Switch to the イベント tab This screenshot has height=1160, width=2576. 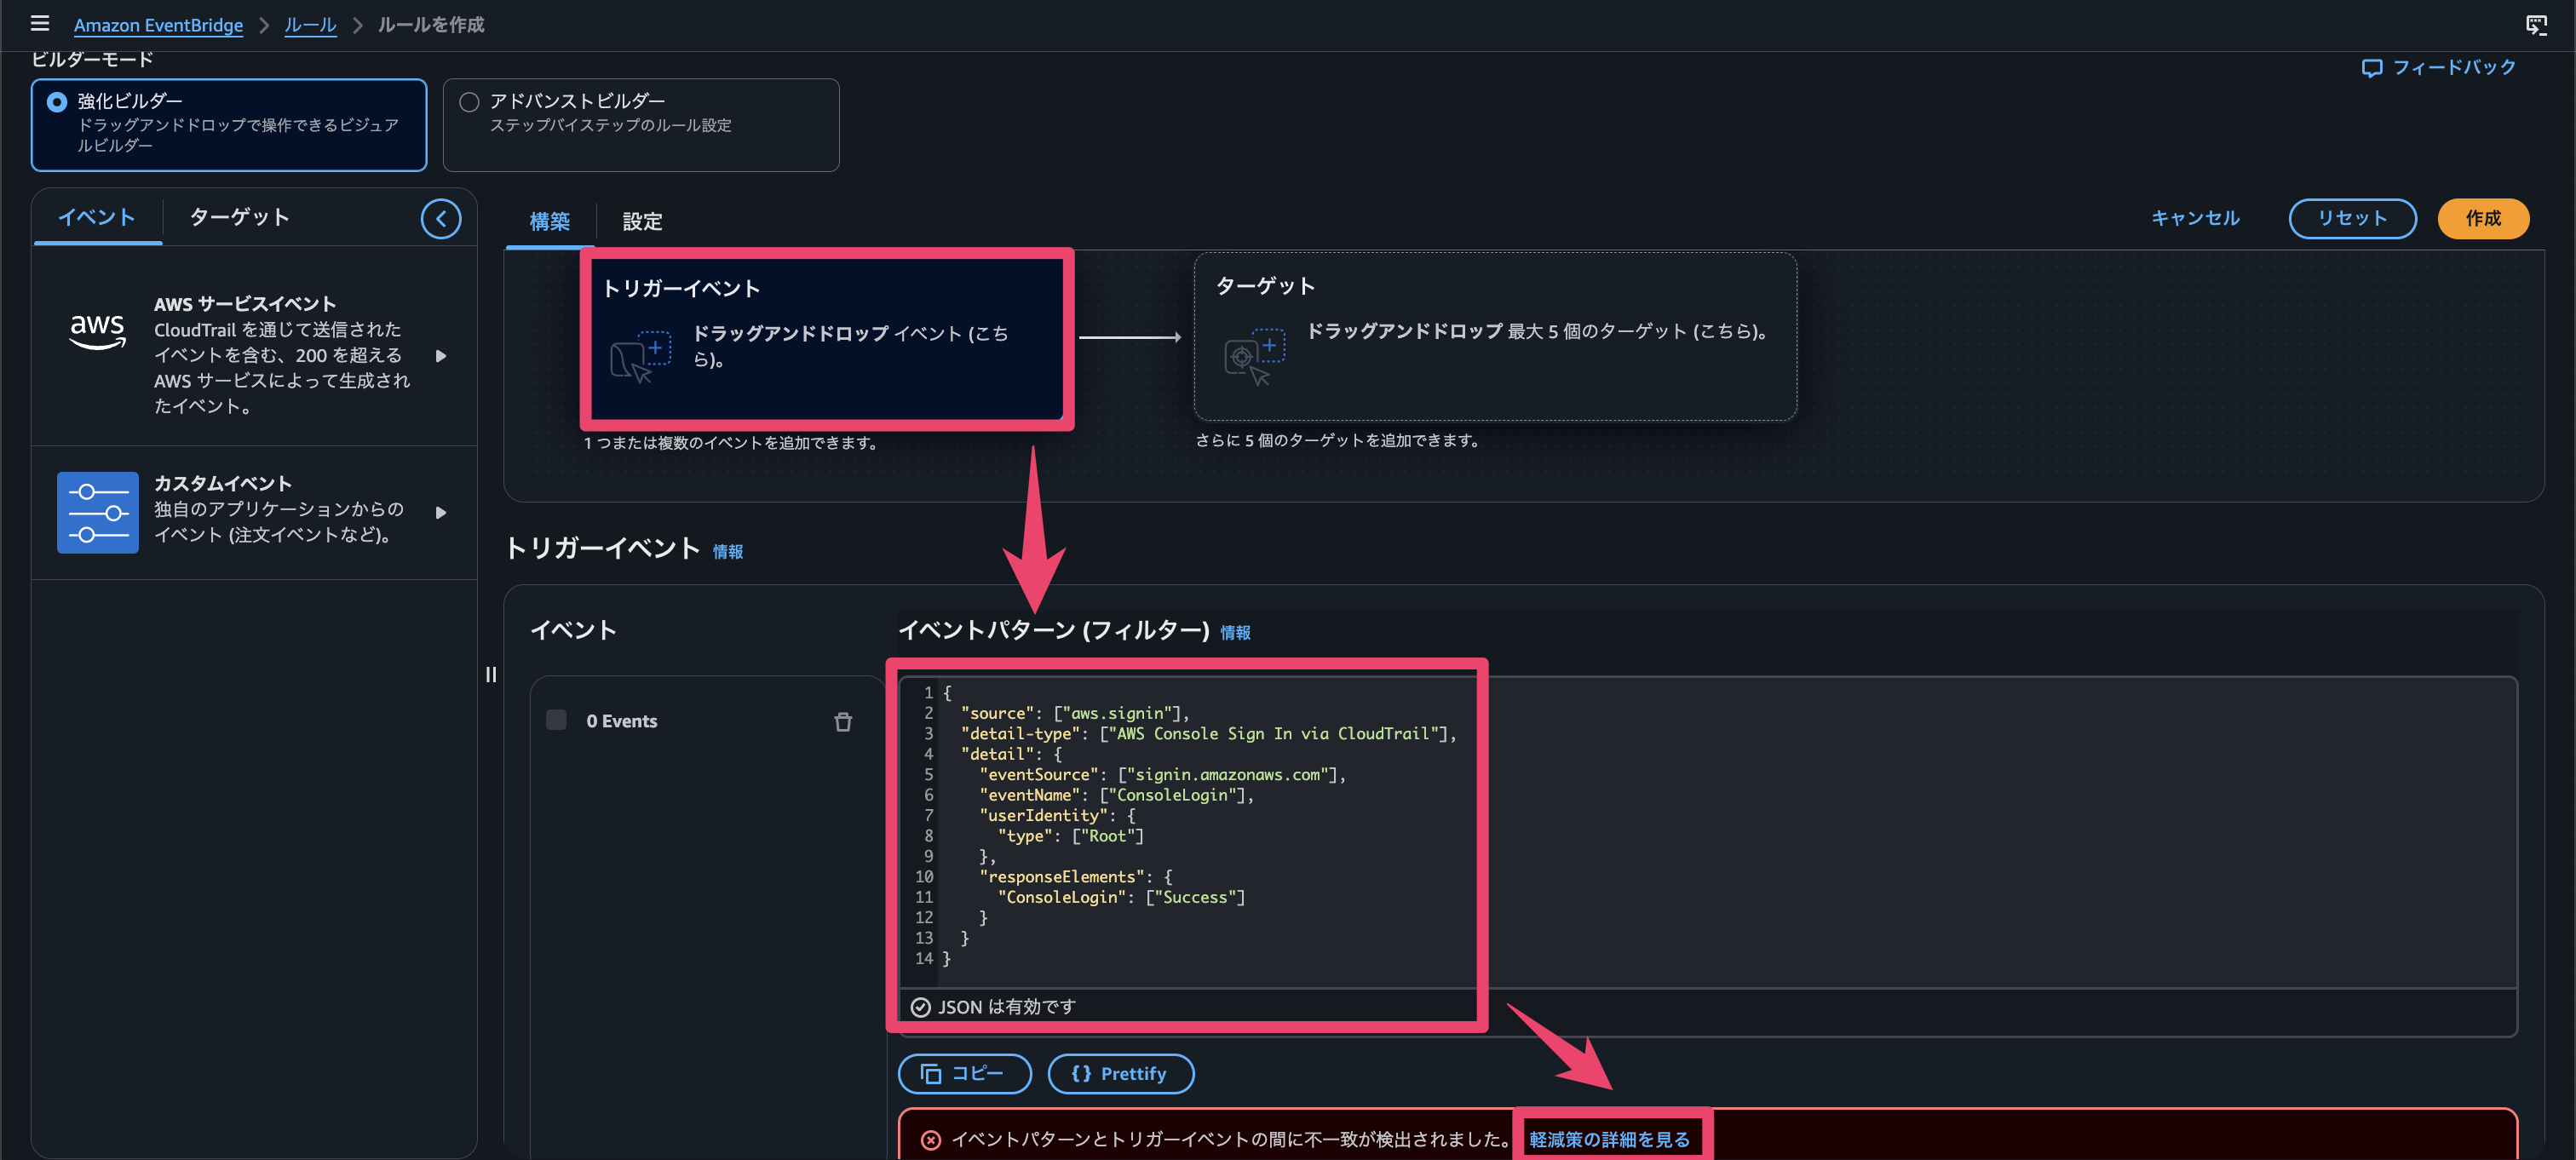[97, 217]
